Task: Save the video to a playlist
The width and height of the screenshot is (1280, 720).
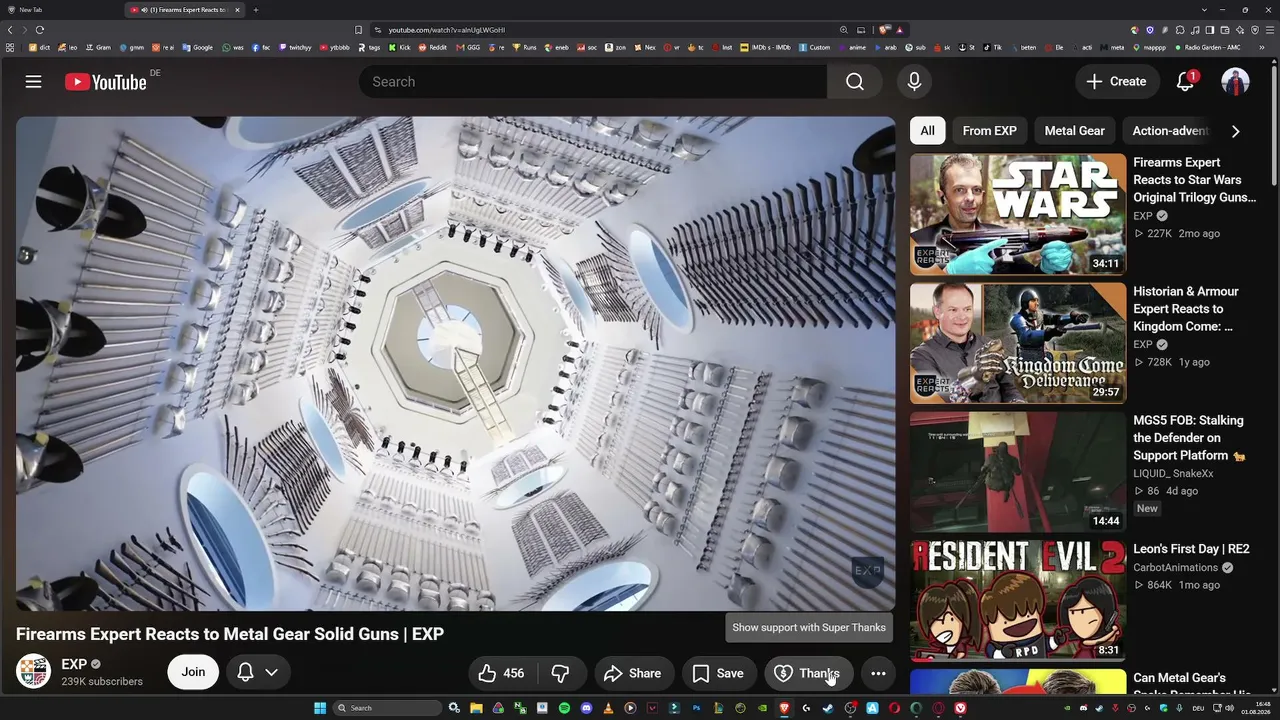Action: [719, 673]
